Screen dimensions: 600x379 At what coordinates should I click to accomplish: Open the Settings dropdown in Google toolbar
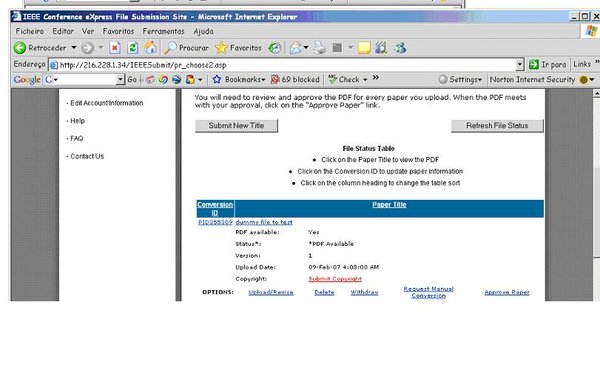coord(460,80)
